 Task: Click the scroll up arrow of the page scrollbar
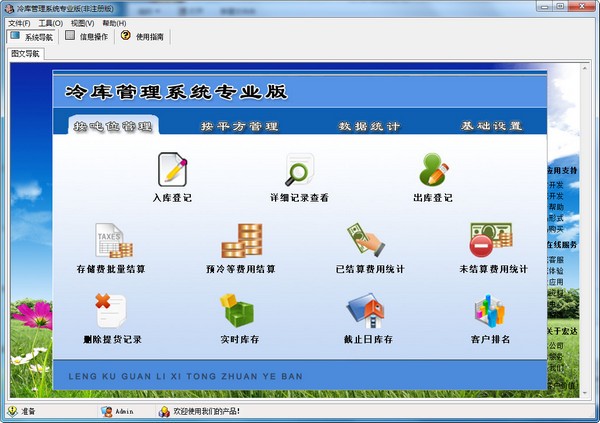tap(584, 68)
